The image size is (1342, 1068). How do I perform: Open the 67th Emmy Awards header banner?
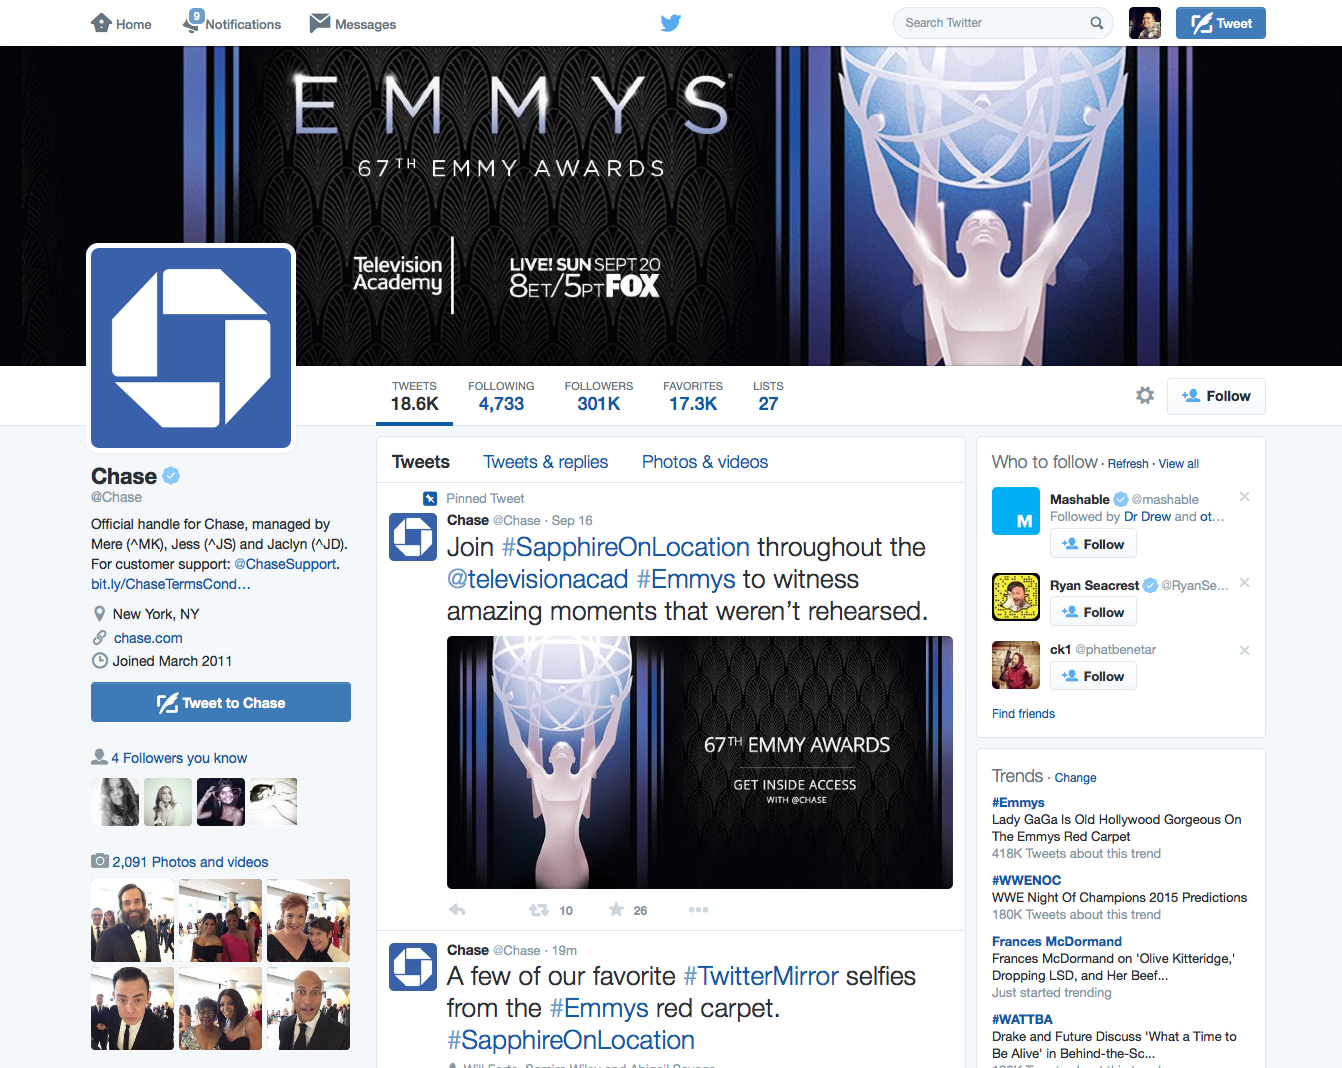671,206
